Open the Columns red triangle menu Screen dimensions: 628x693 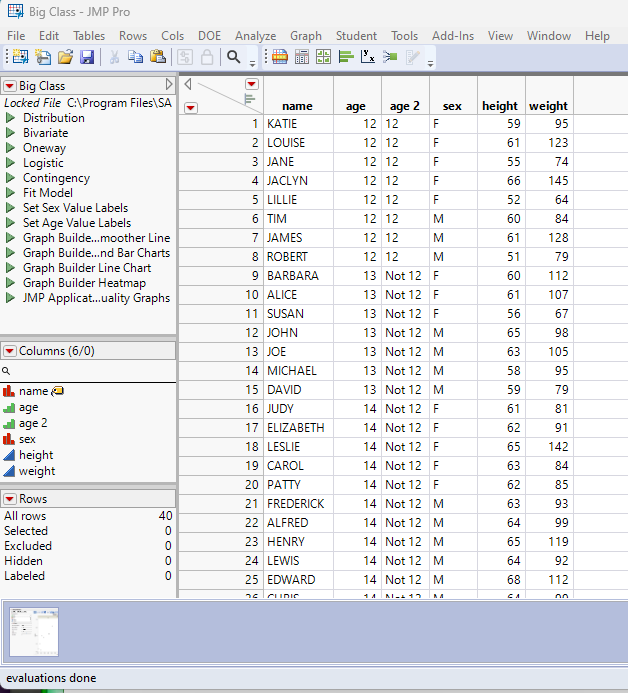(x=10, y=351)
